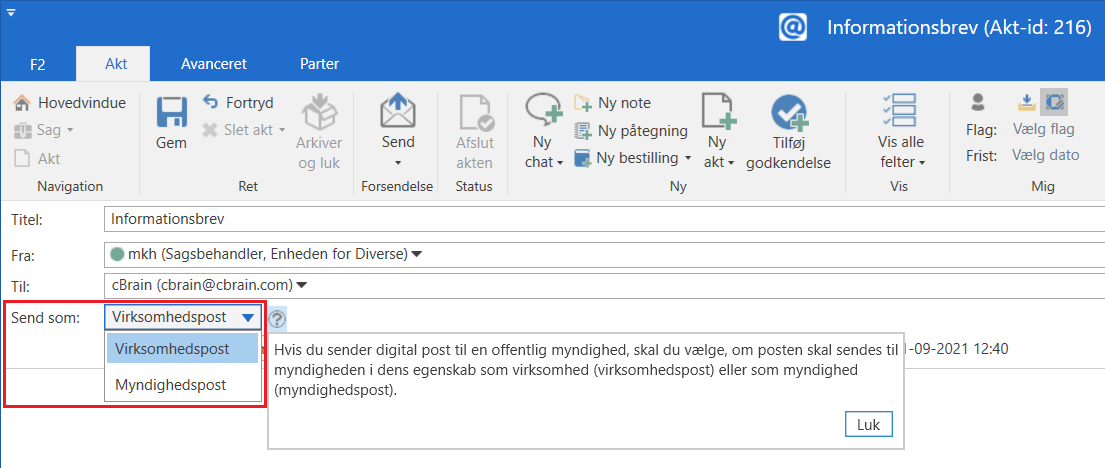
Task: Click Vælg flag next to Flag
Action: (x=1043, y=129)
